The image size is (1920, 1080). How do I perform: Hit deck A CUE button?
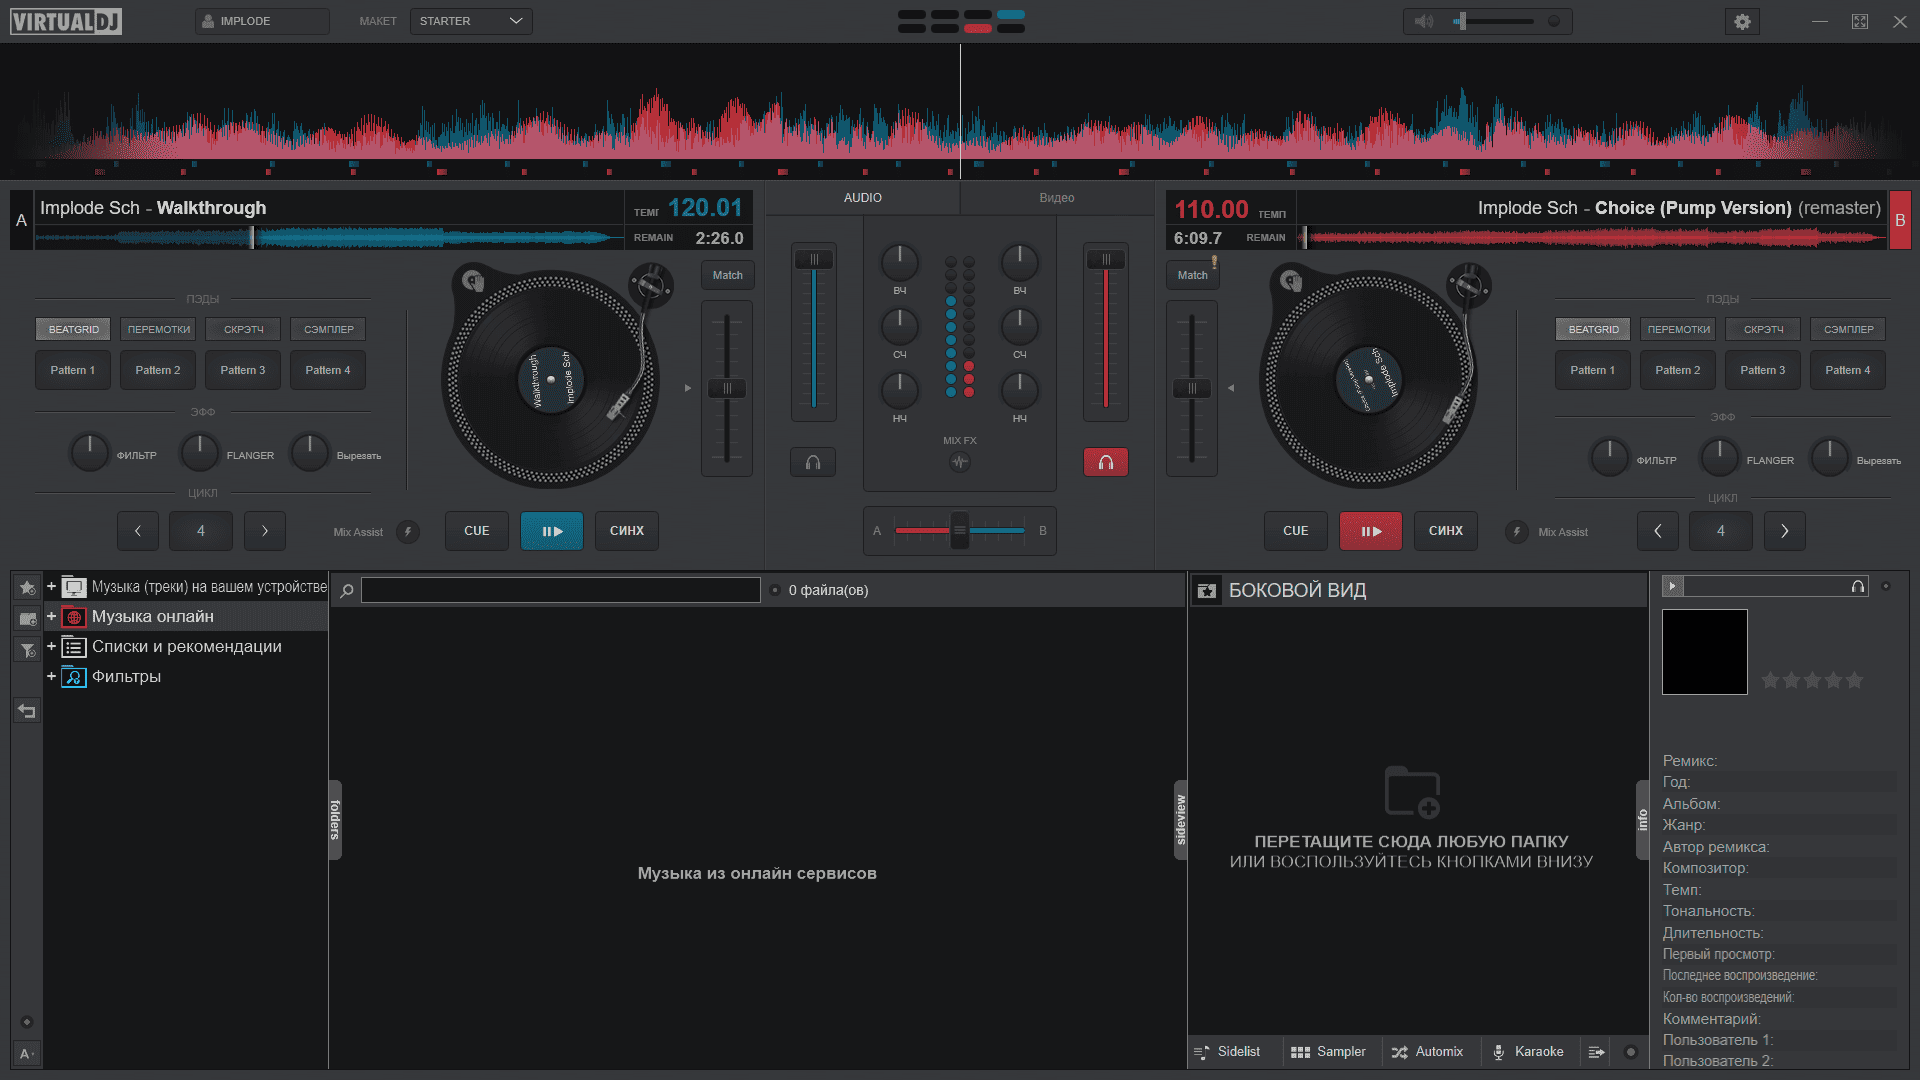pos(477,531)
